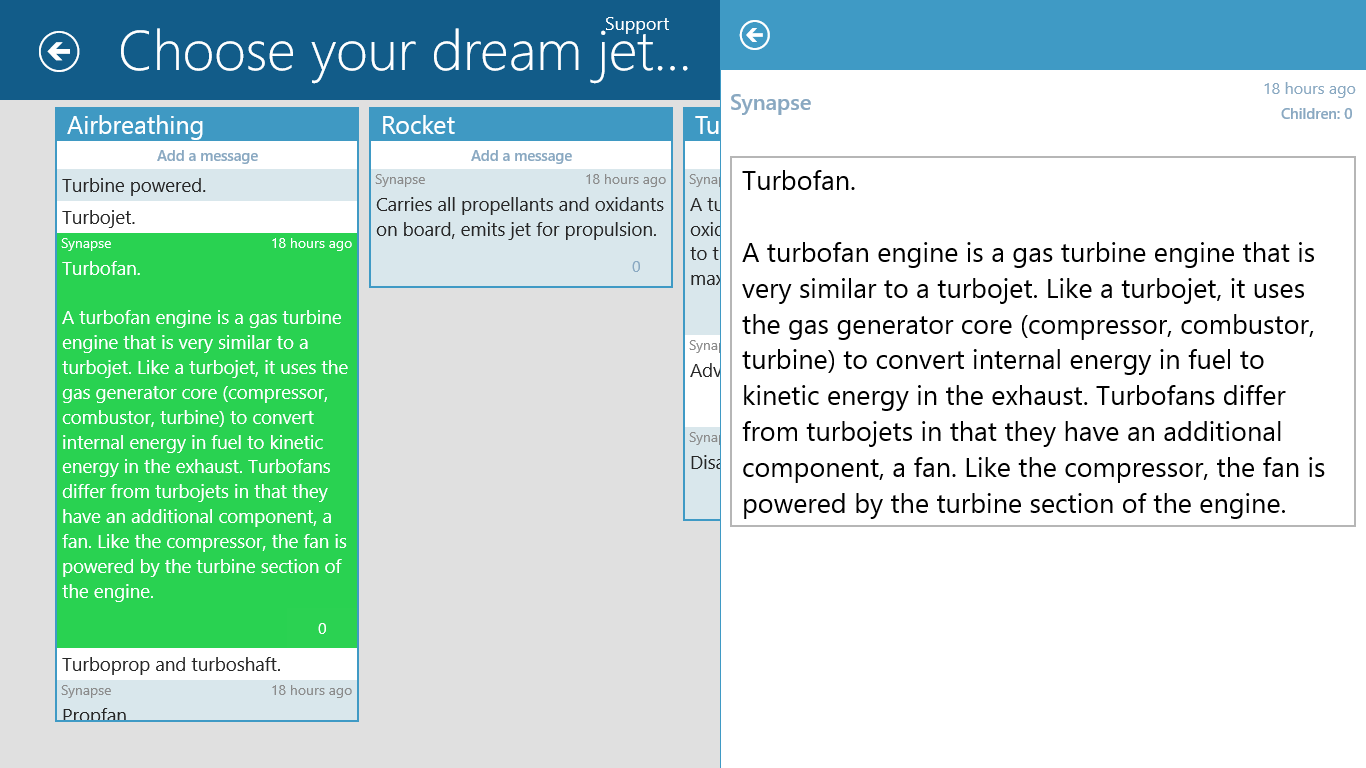1366x768 pixels.
Task: Open the Propfan message
Action: click(x=207, y=712)
